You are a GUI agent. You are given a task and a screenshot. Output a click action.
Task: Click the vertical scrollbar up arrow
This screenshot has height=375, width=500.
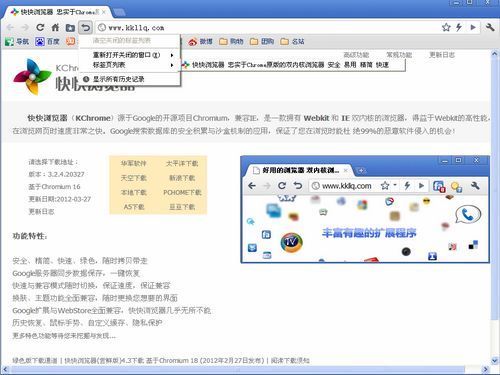pyautogui.click(x=495, y=54)
